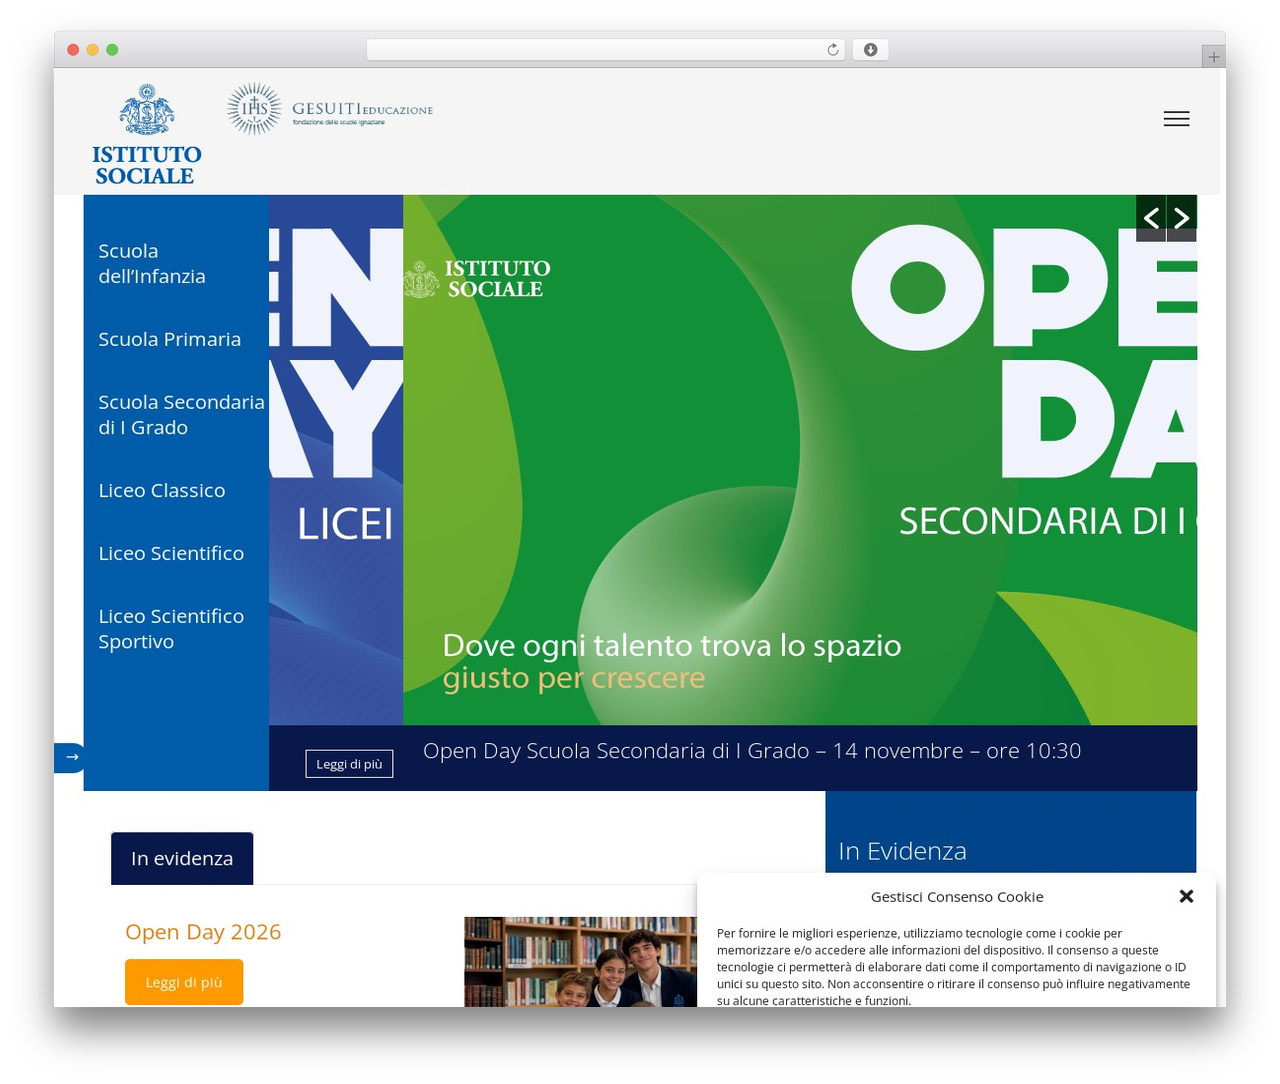Click the Open Day Scuola Secondaria caption
The height and width of the screenshot is (1084, 1280).
click(752, 751)
